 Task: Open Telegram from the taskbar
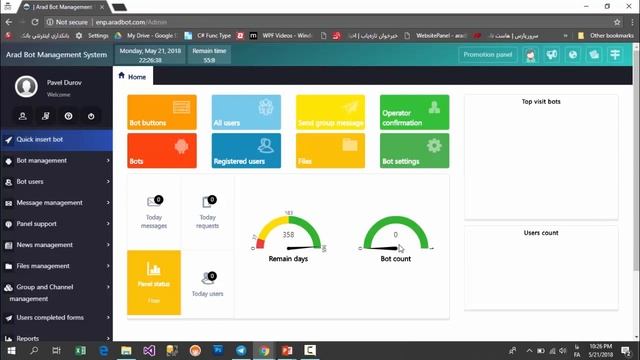pos(241,350)
